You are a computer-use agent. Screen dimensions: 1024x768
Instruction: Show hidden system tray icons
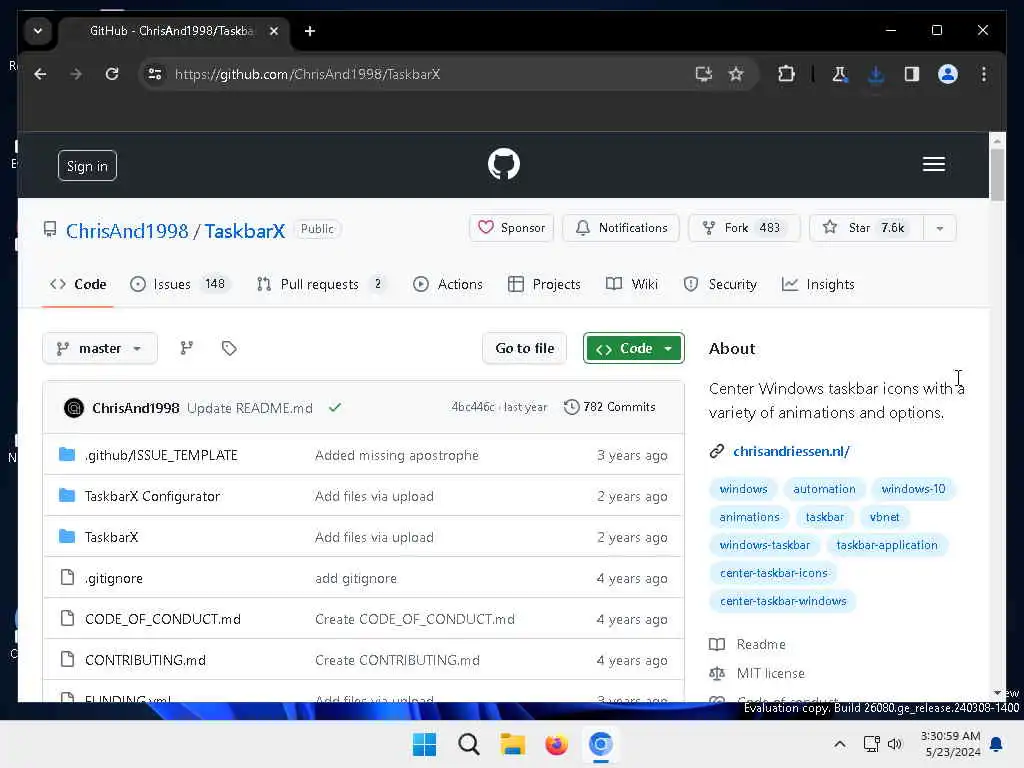tap(840, 744)
